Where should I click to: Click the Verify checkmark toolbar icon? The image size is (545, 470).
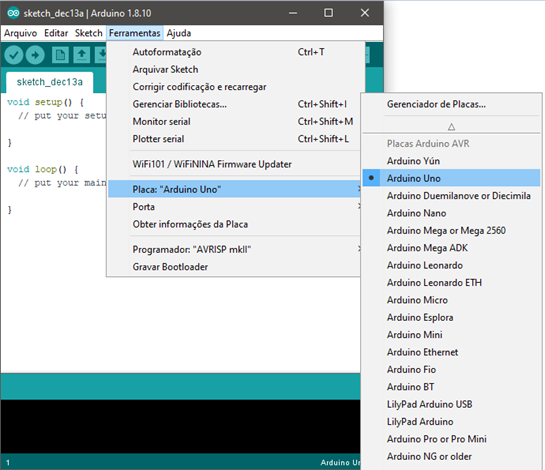(14, 55)
